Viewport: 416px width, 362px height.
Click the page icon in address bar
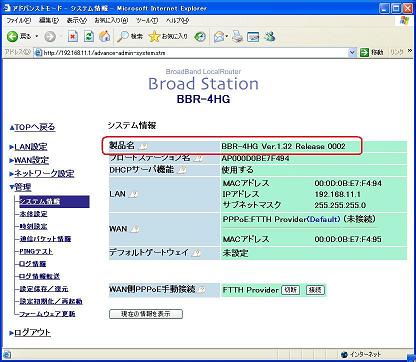coord(38,53)
